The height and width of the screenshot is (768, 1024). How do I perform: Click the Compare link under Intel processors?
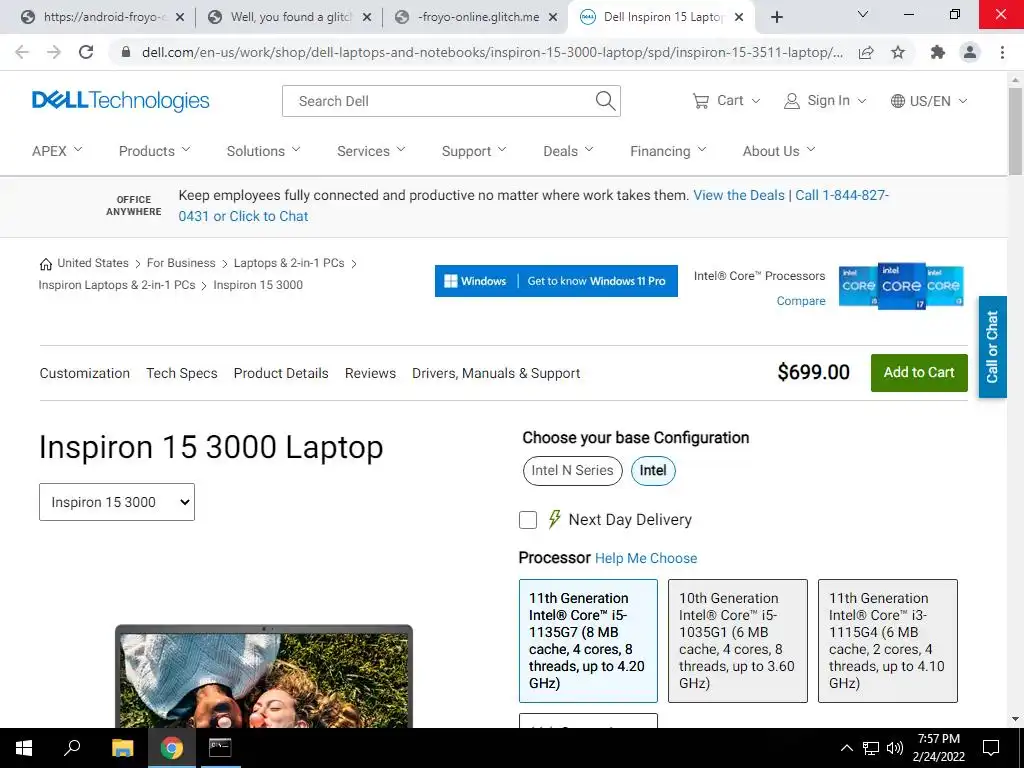click(801, 301)
